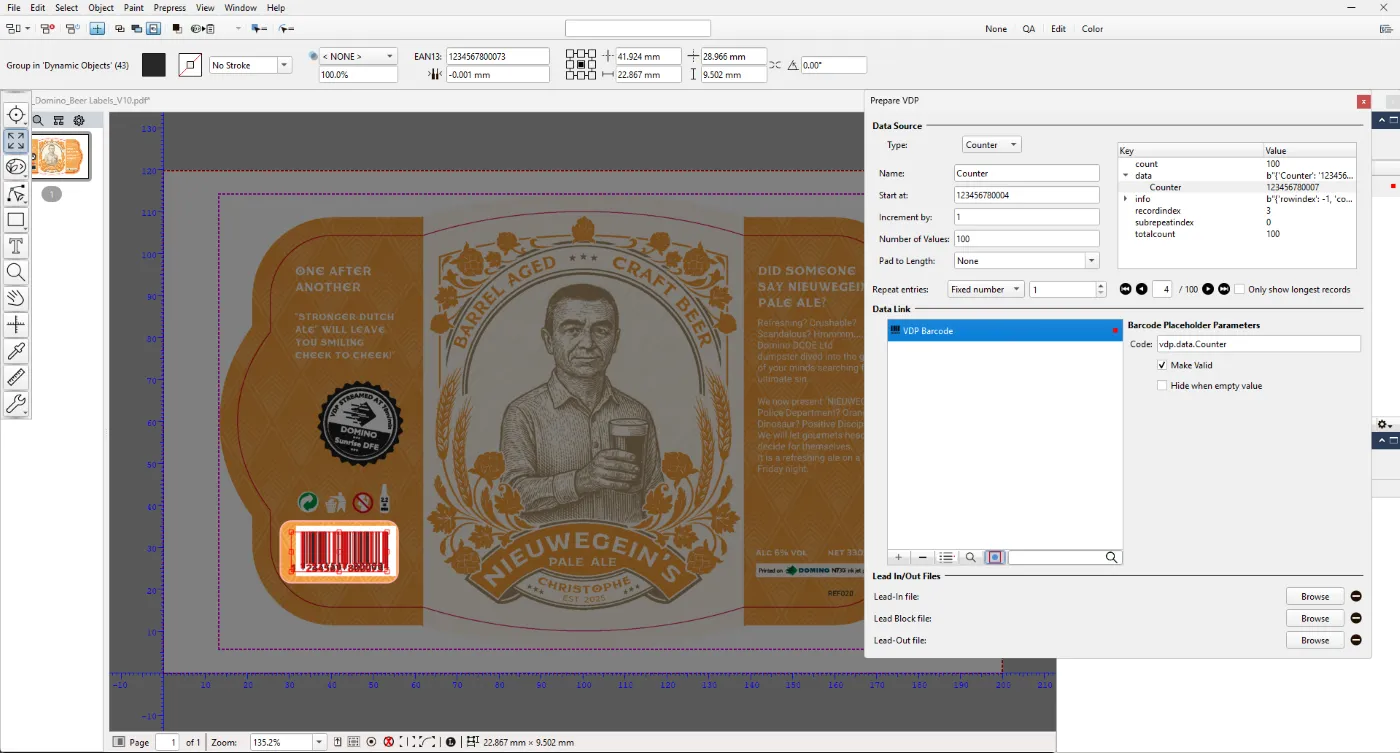Click the dark fill color swatch
This screenshot has width=1400, height=753.
(153, 65)
